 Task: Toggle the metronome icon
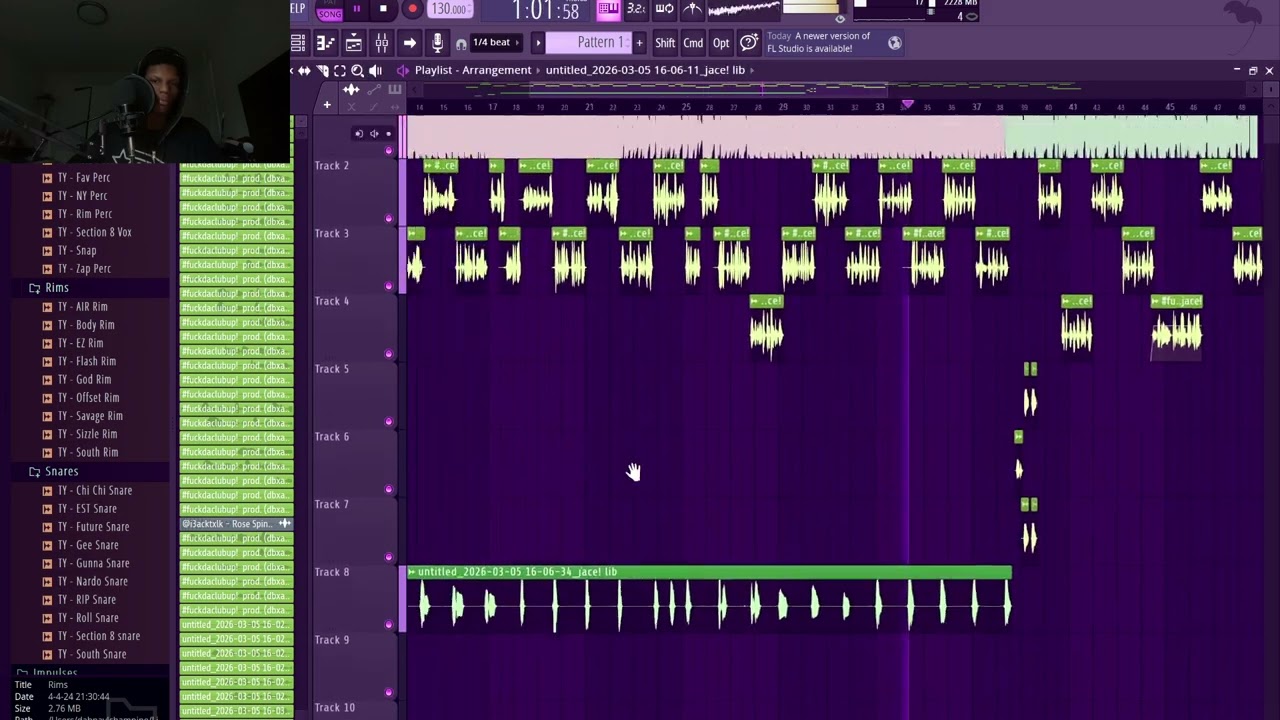[692, 9]
